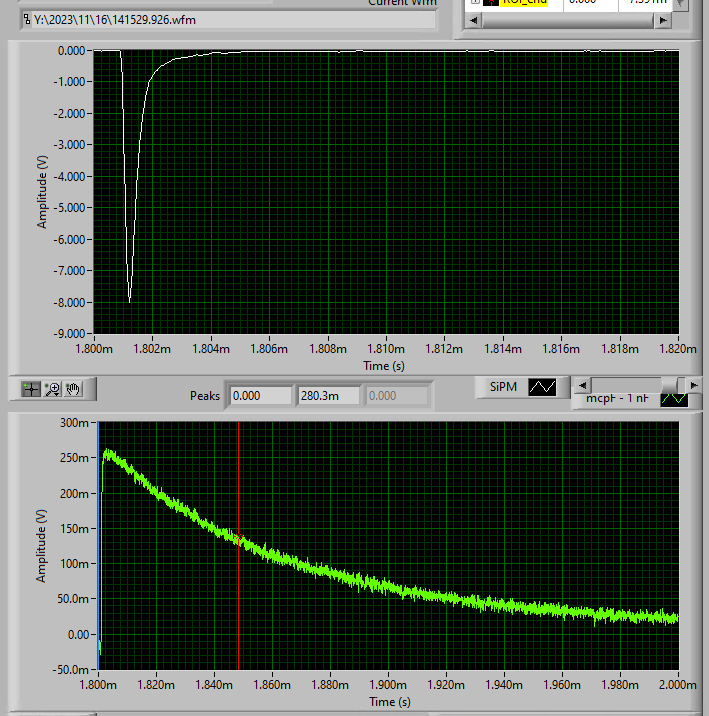This screenshot has height=716, width=709.
Task: Click the legend scrollbar right arrow
Action: 695,385
